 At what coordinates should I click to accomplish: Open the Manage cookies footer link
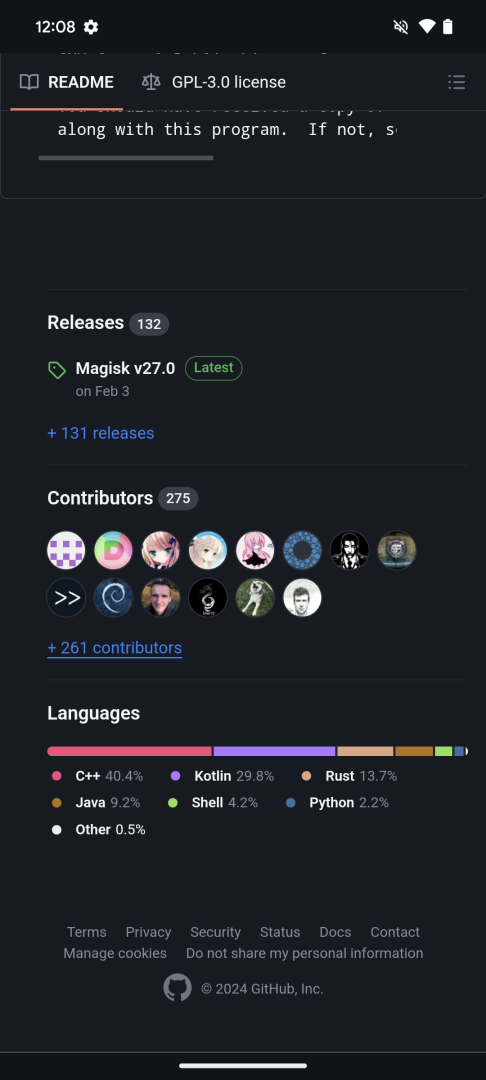coord(115,953)
